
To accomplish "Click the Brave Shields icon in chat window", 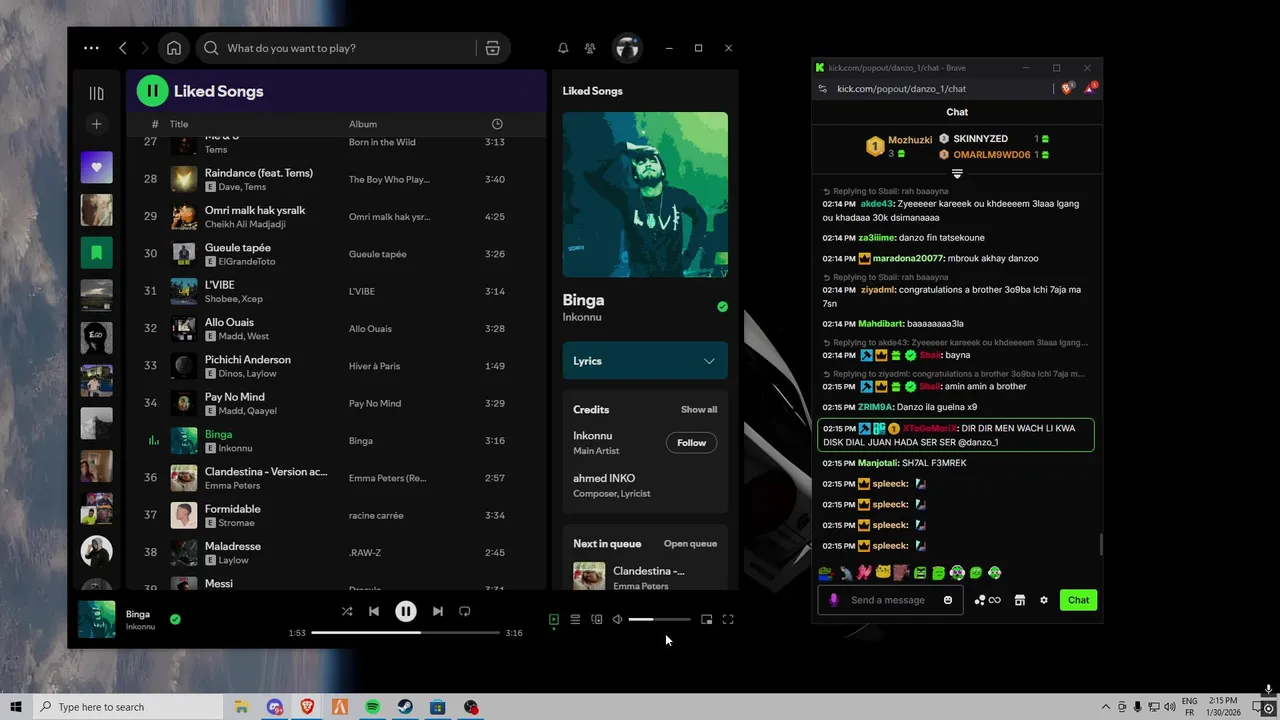I will (x=1067, y=88).
